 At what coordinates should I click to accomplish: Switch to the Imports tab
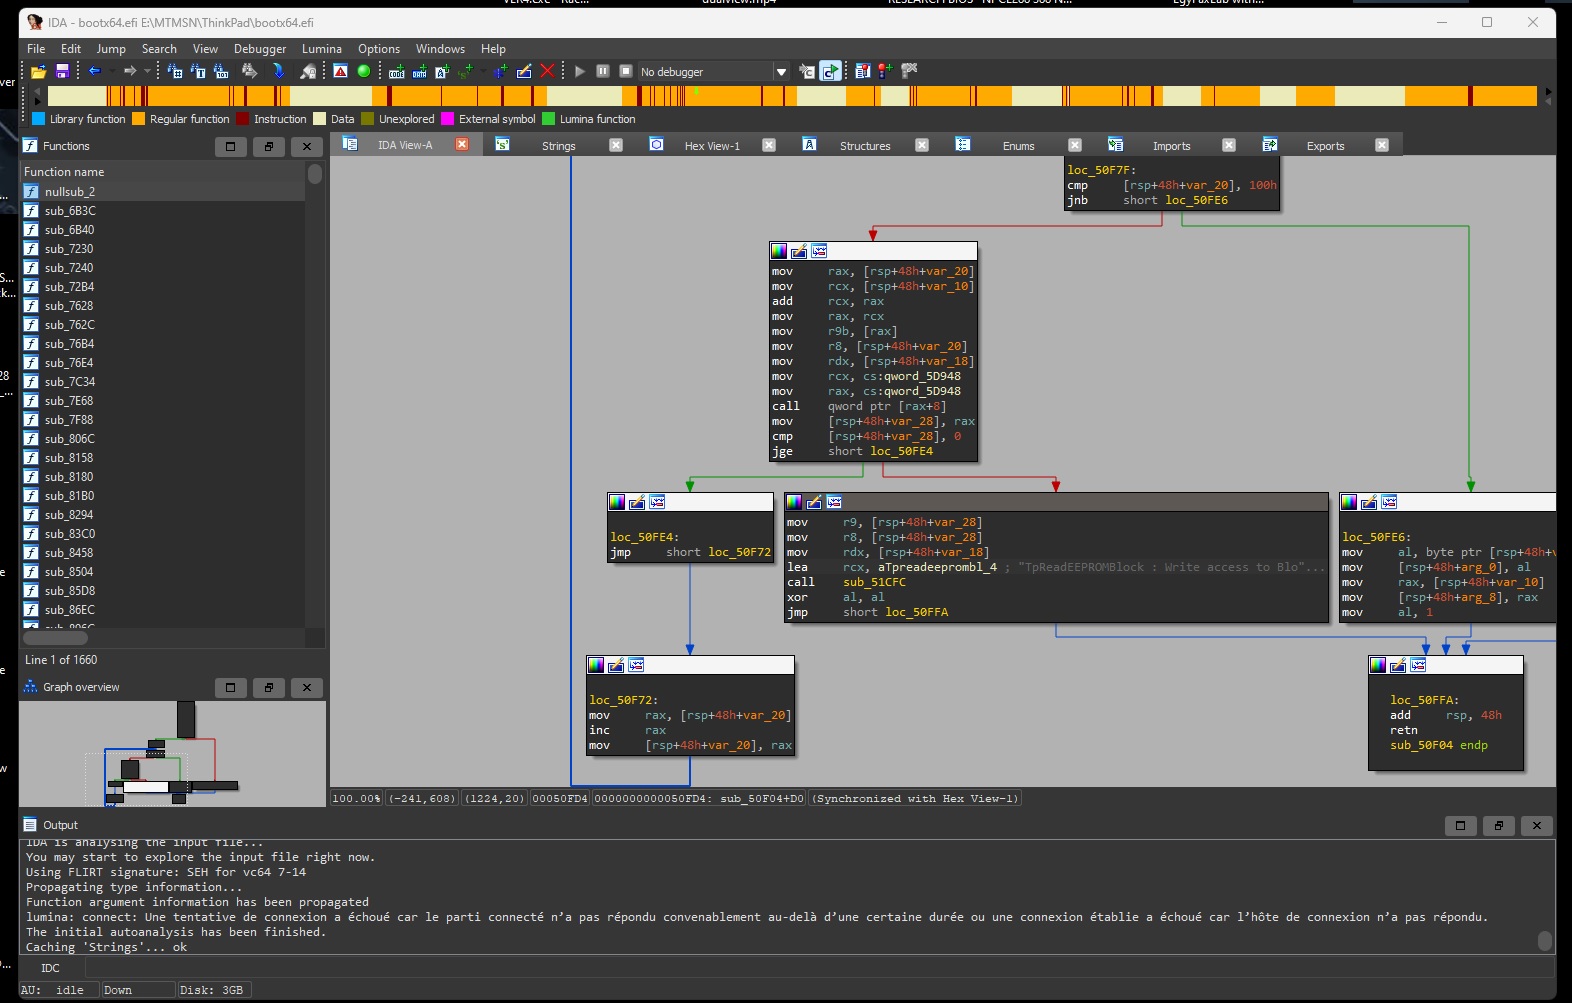[1171, 146]
